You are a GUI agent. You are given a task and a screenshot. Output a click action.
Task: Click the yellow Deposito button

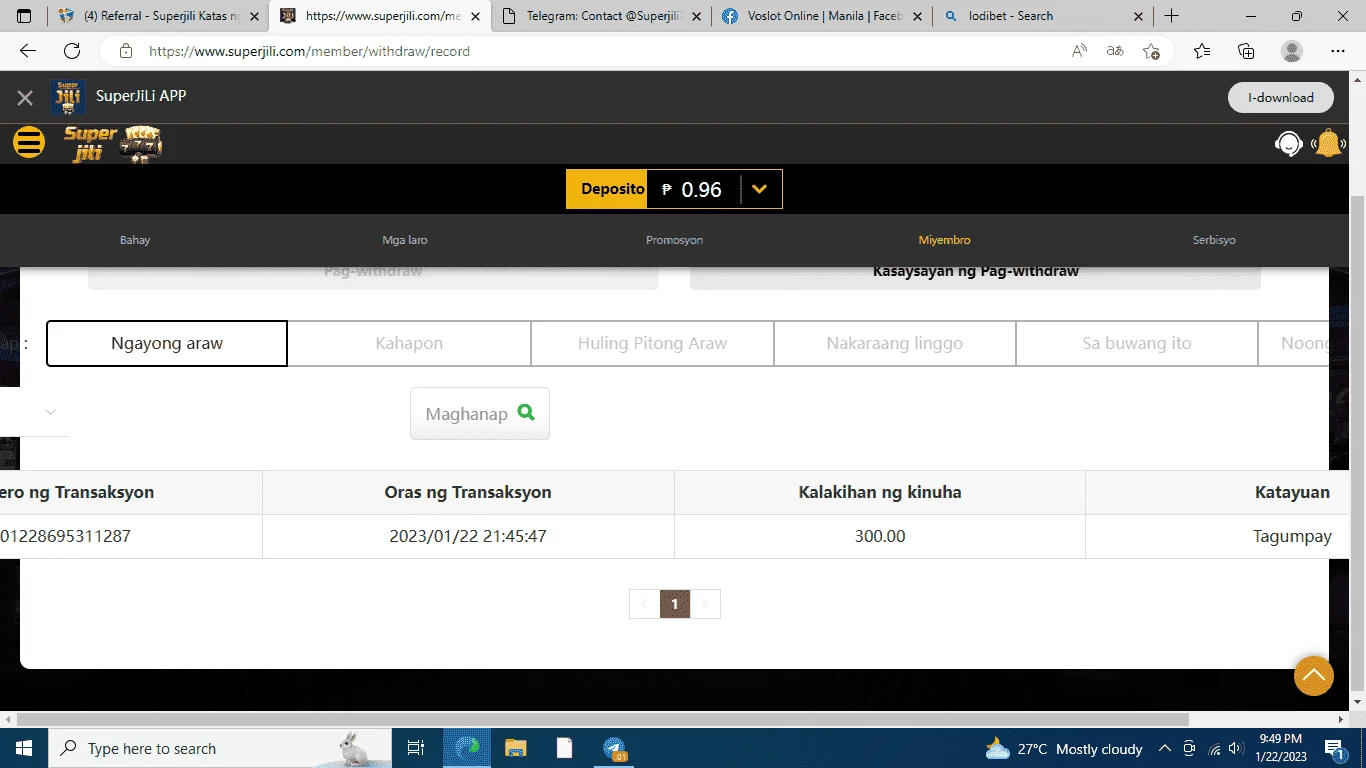point(607,189)
